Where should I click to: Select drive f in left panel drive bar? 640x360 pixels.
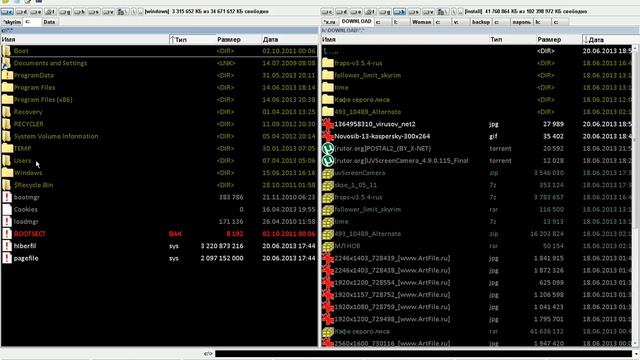[51, 12]
